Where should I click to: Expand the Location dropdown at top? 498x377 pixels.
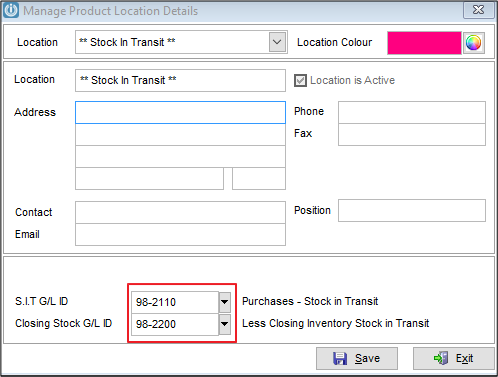tap(277, 42)
